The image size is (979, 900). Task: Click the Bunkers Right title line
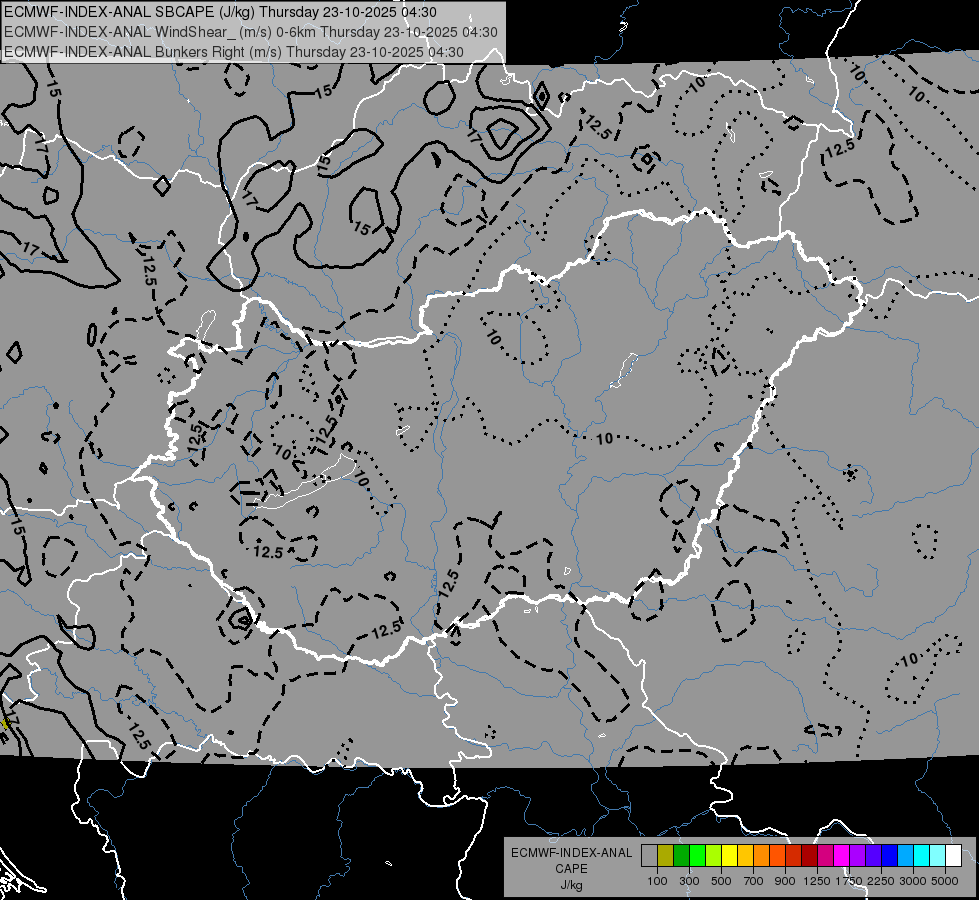[234, 52]
